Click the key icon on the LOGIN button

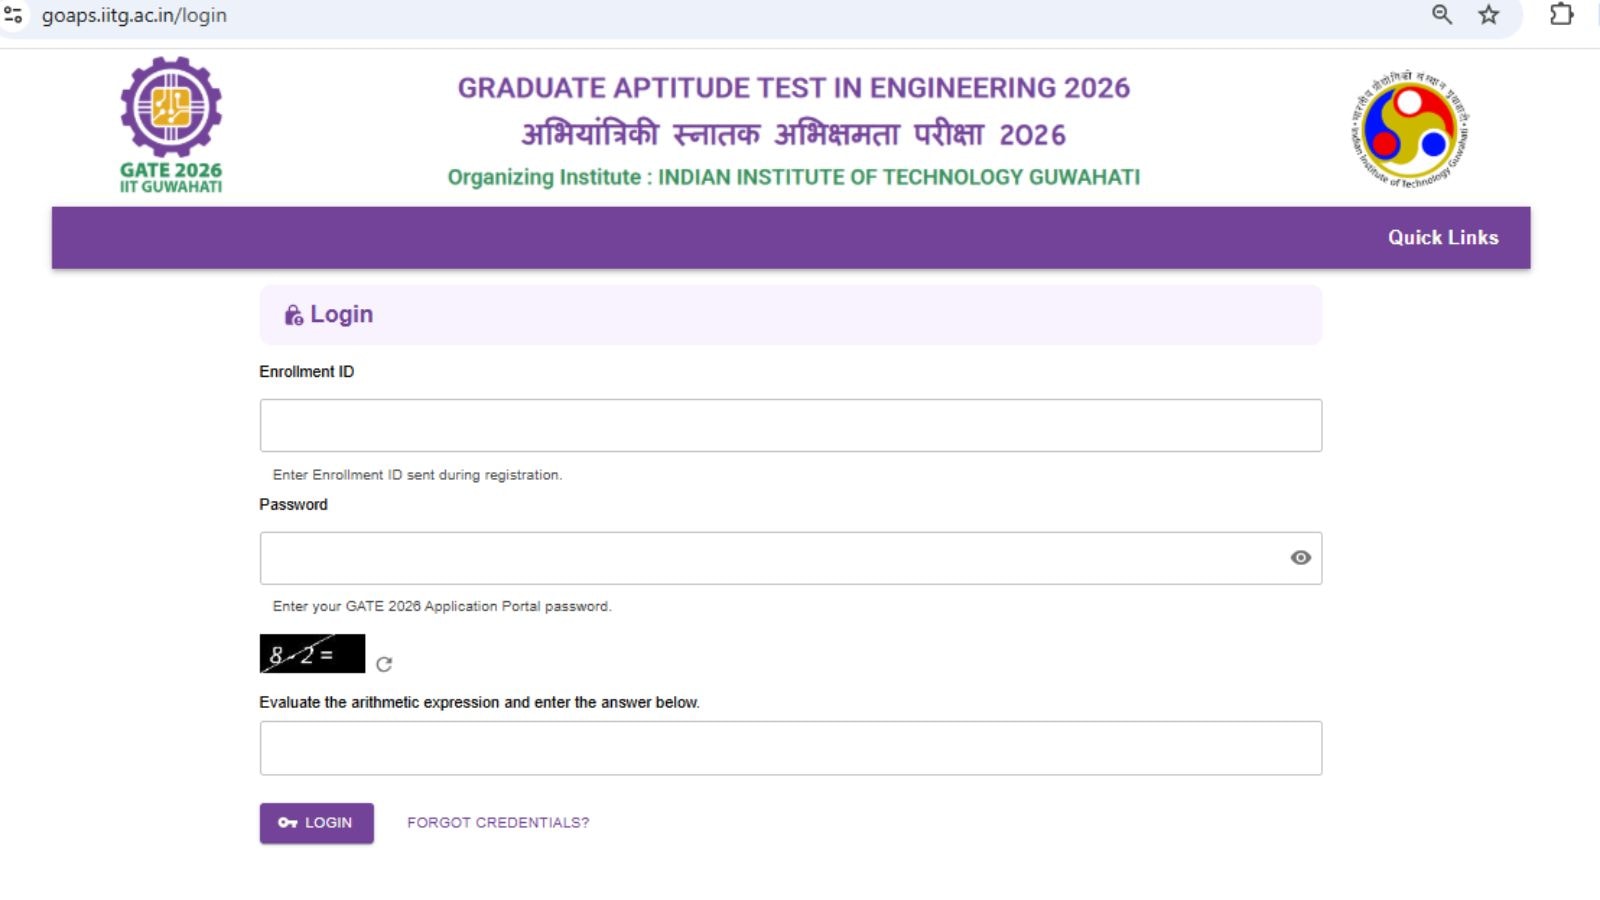pos(287,823)
